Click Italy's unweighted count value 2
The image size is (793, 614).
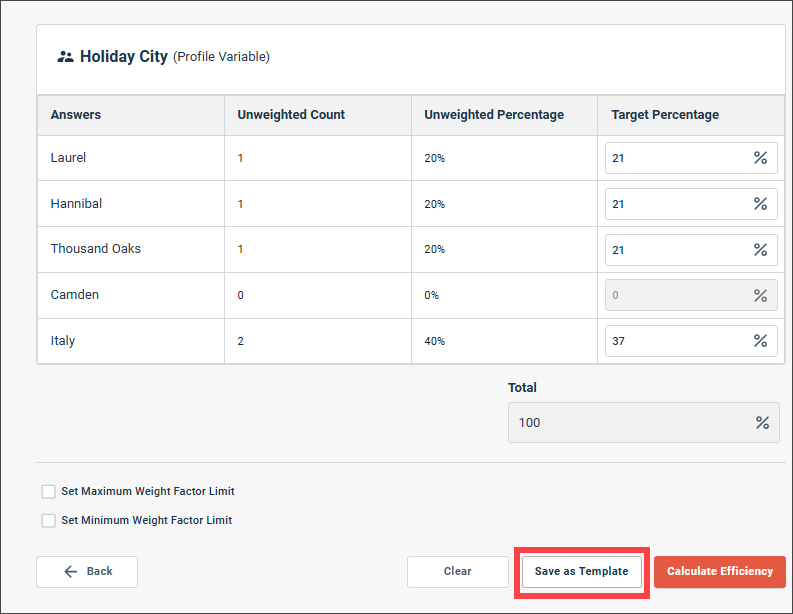pyautogui.click(x=241, y=341)
